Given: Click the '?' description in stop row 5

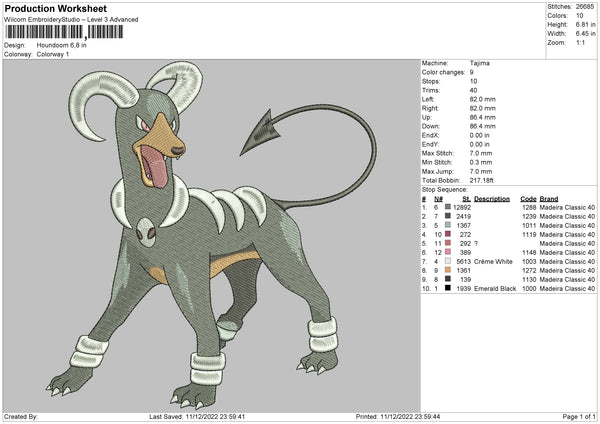Looking at the screenshot, I should coord(476,243).
